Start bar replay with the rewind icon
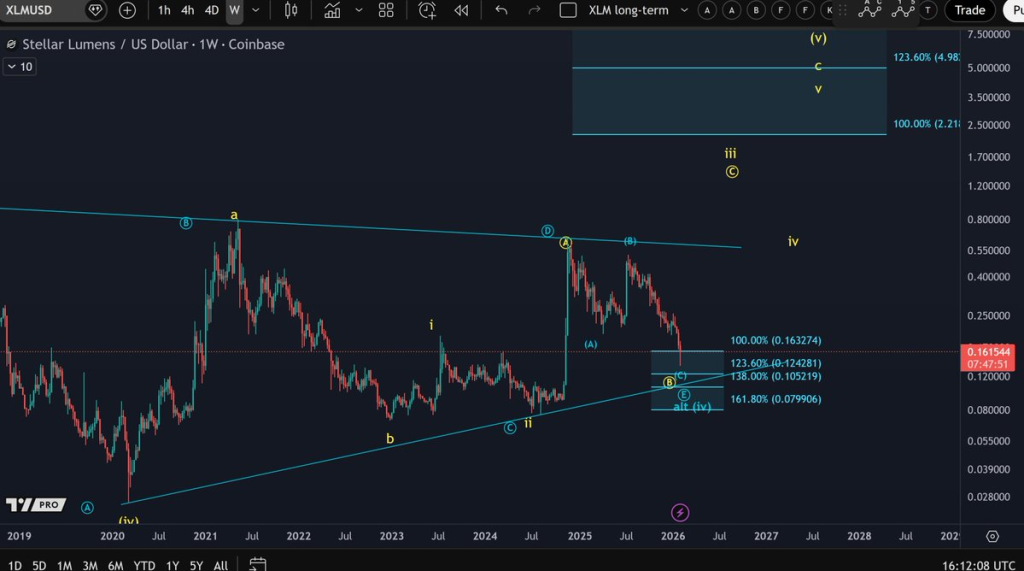This screenshot has height=571, width=1024. point(461,10)
